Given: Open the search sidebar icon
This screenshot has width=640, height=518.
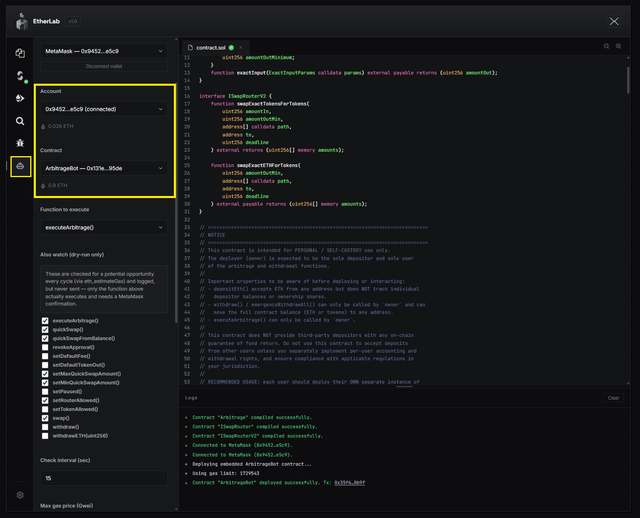Looking at the screenshot, I should 20,121.
